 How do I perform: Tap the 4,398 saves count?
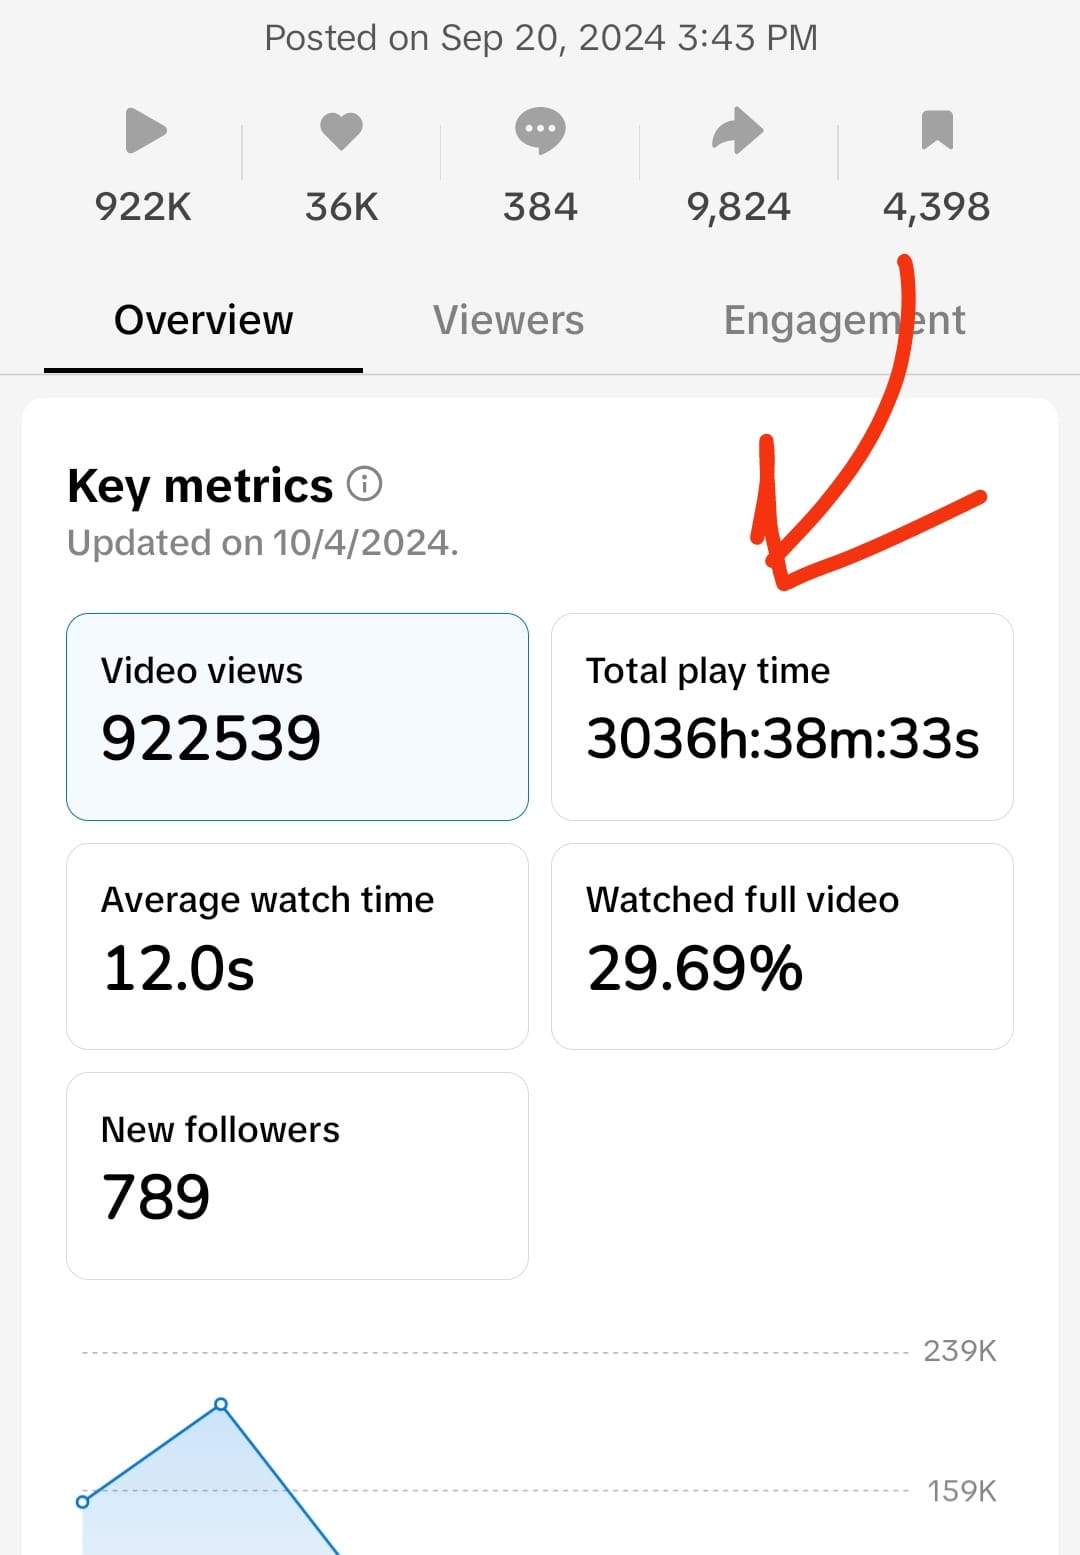click(x=936, y=207)
